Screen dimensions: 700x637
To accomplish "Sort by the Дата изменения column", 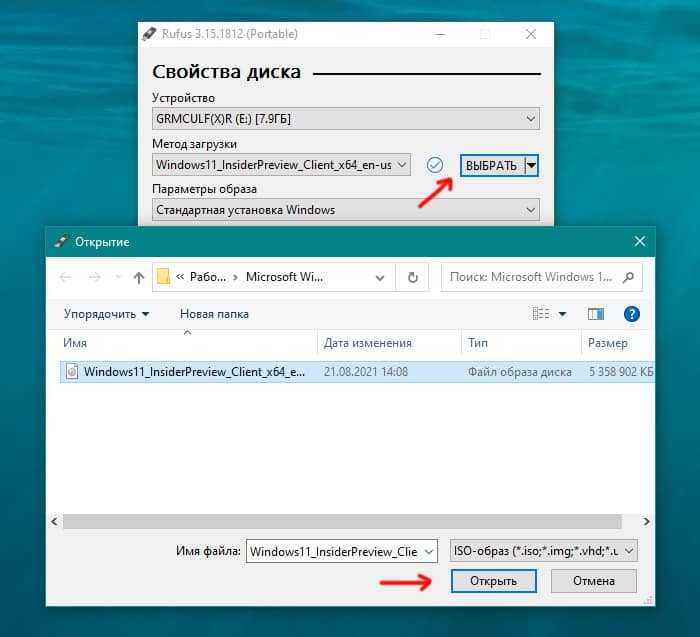I will (x=389, y=343).
